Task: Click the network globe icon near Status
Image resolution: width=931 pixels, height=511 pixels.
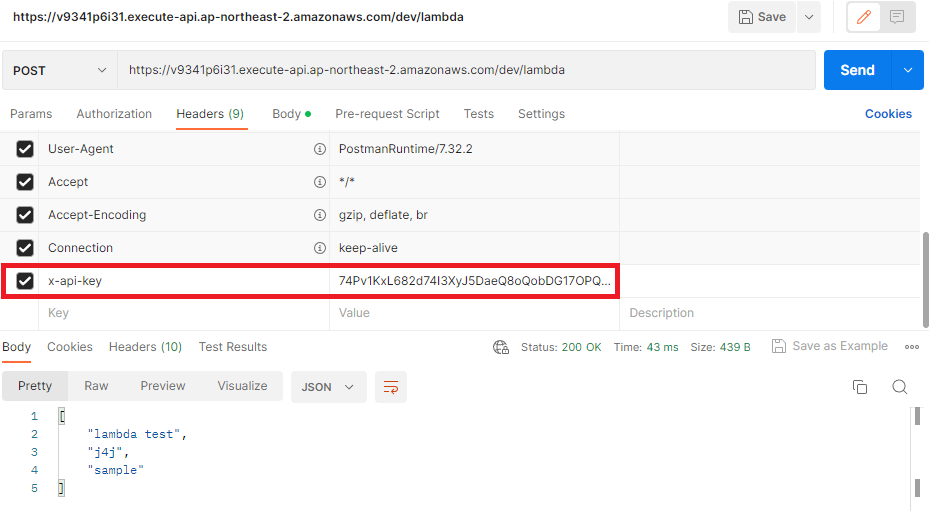Action: 501,347
